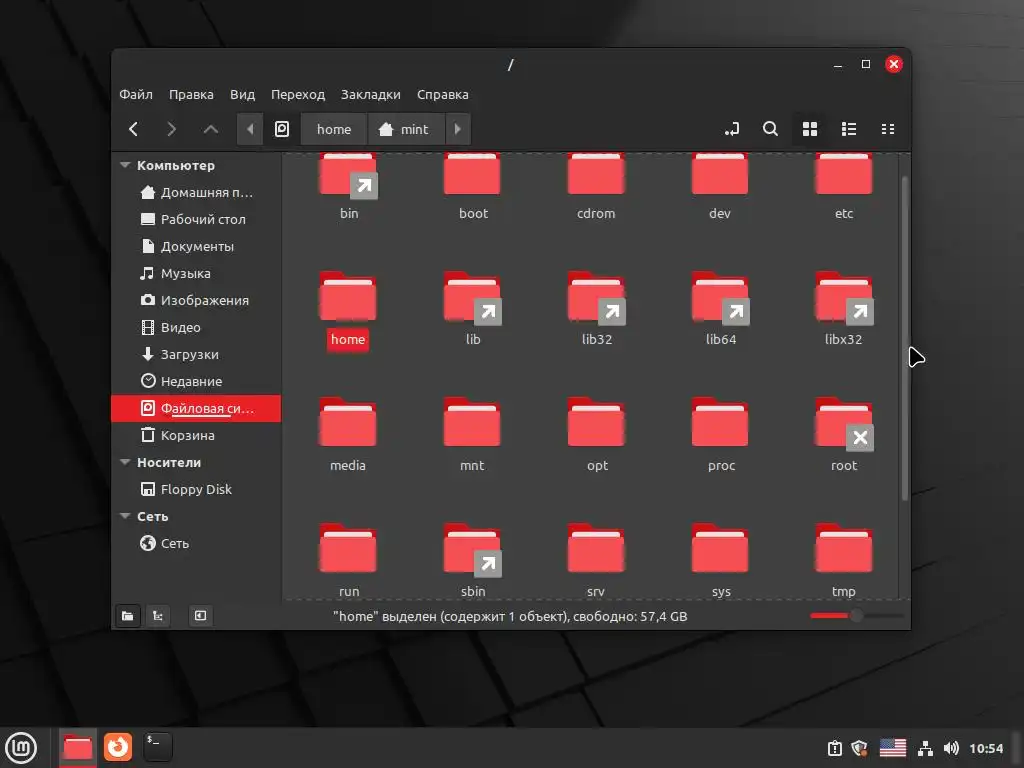
Task: Select the proc folder icon
Action: (x=720, y=422)
